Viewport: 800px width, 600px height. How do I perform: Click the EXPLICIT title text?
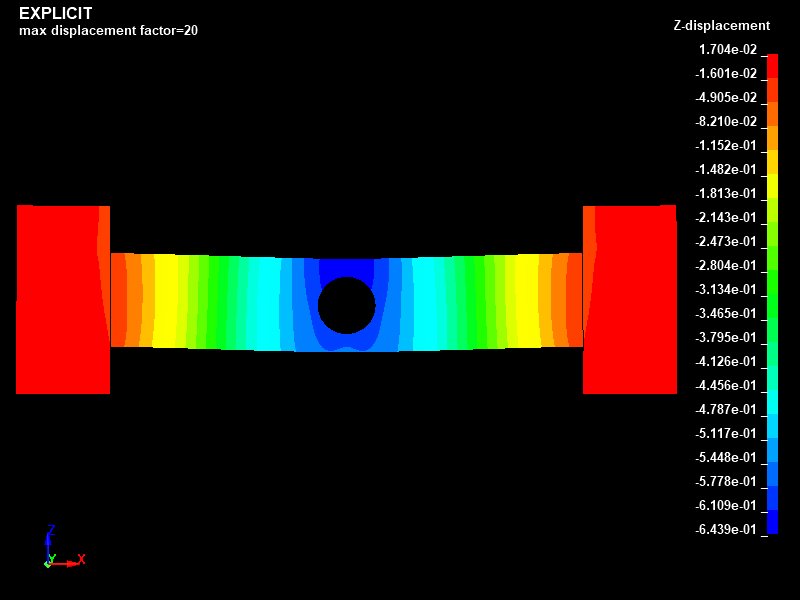point(57,14)
